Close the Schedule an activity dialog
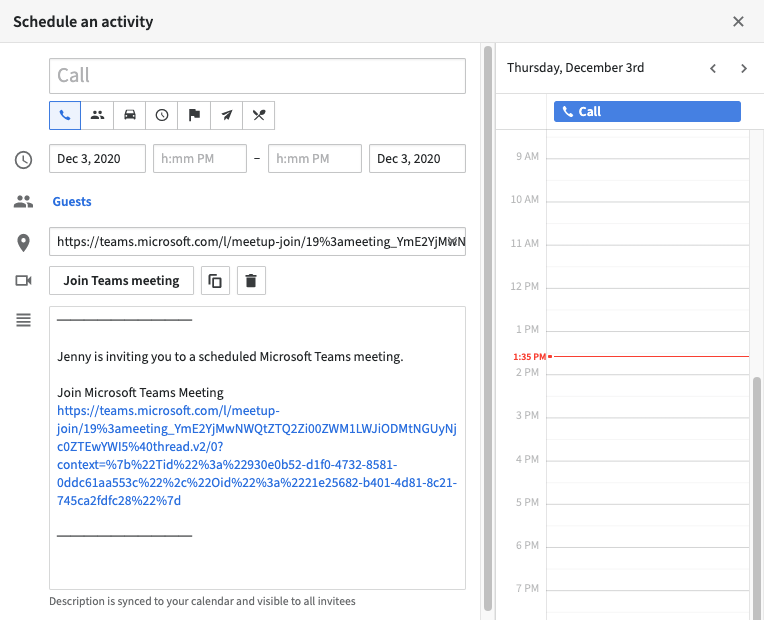 pyautogui.click(x=738, y=21)
